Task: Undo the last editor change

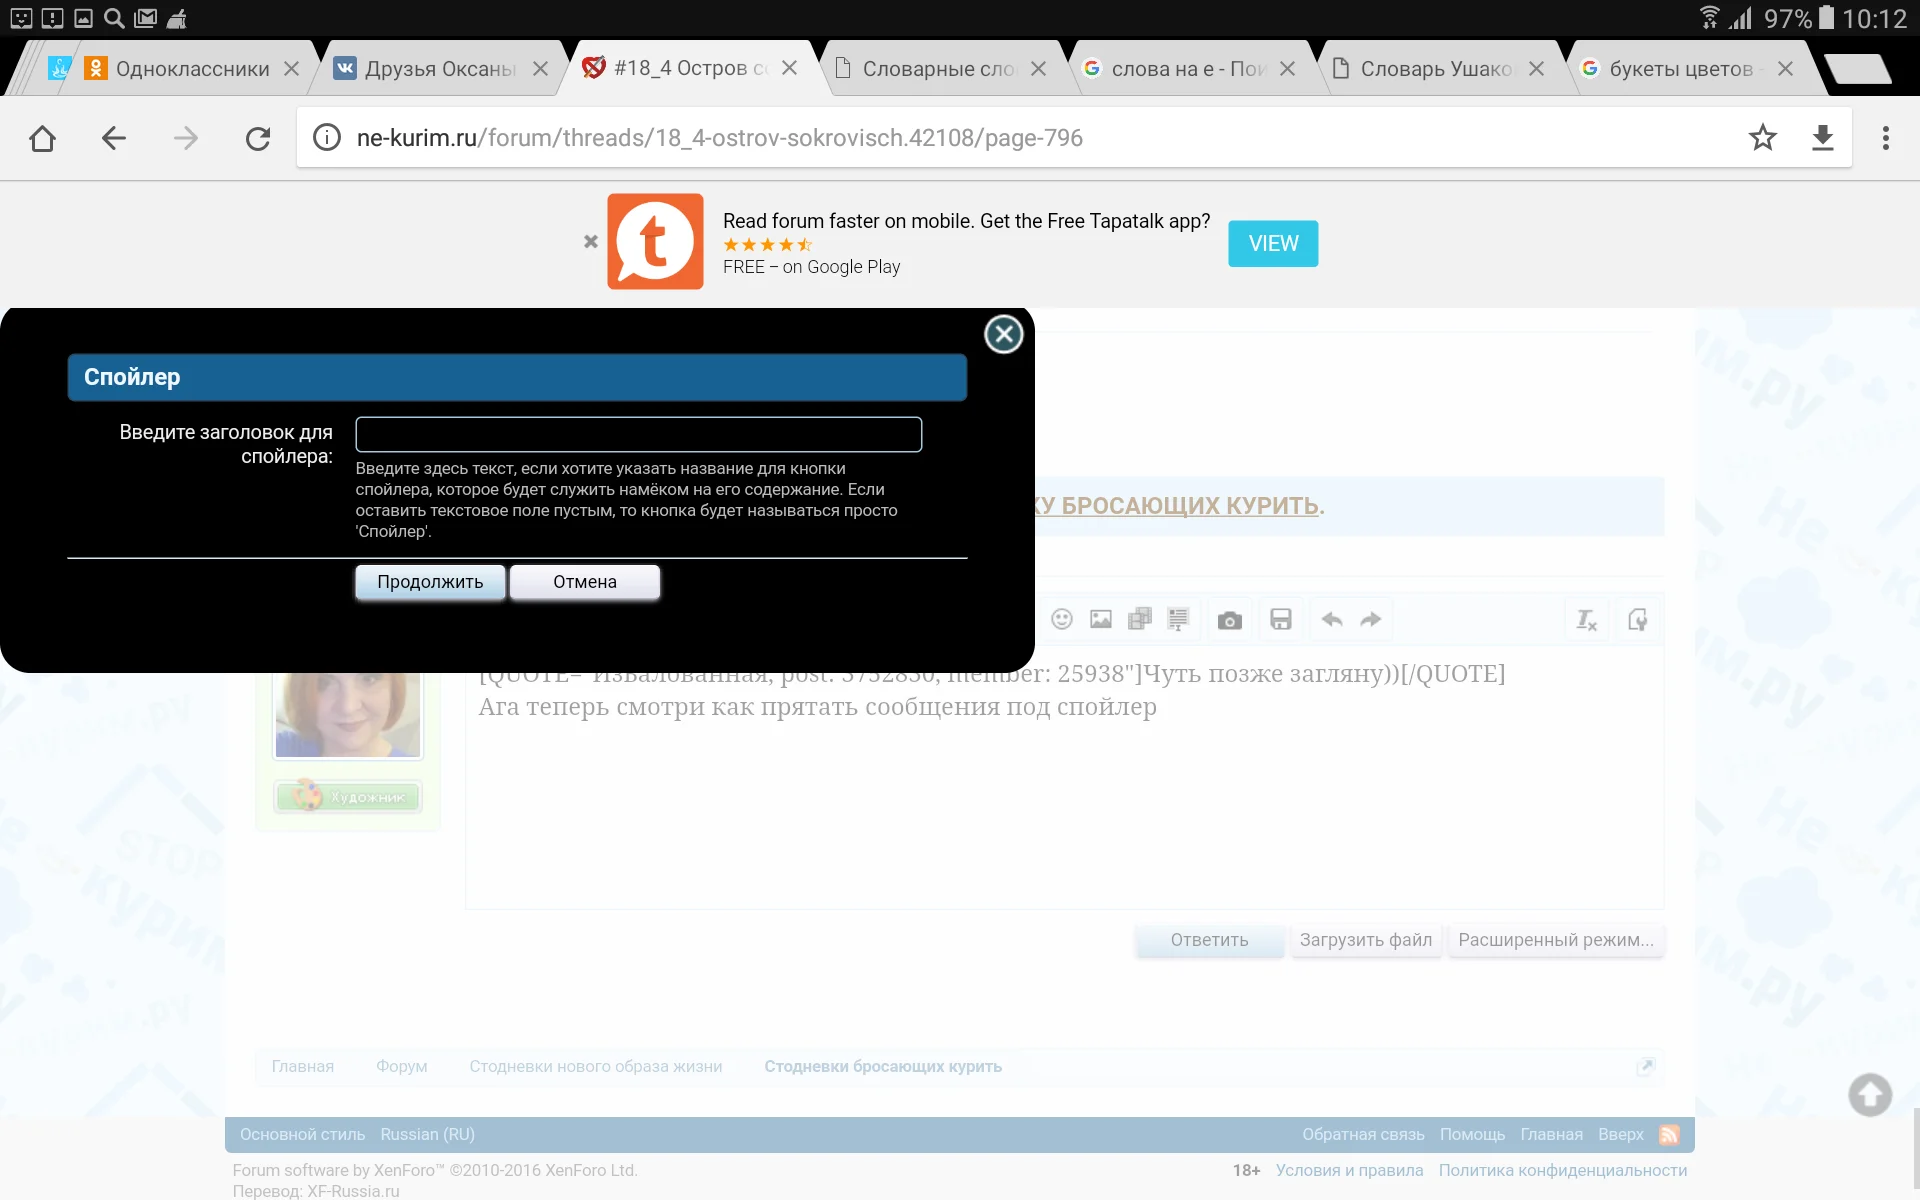Action: (1330, 619)
